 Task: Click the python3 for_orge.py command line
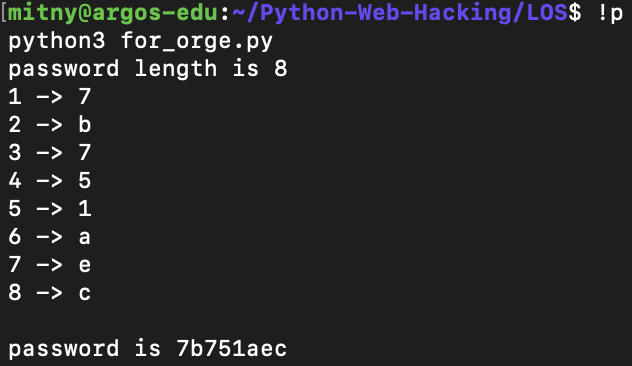[x=141, y=41]
